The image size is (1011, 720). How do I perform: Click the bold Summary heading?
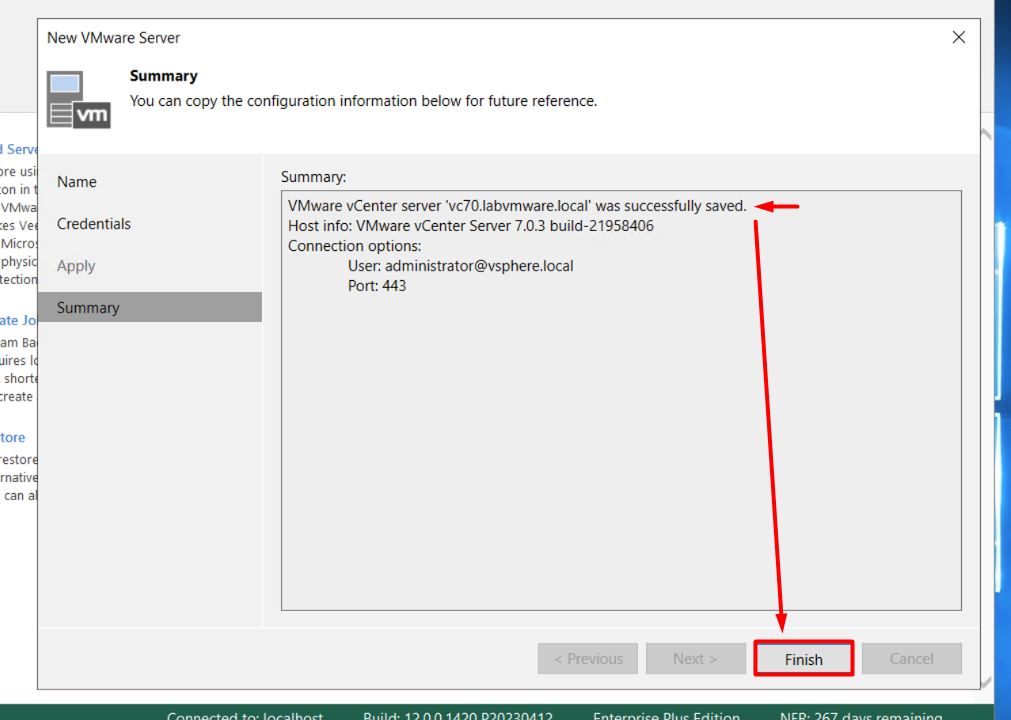(164, 76)
